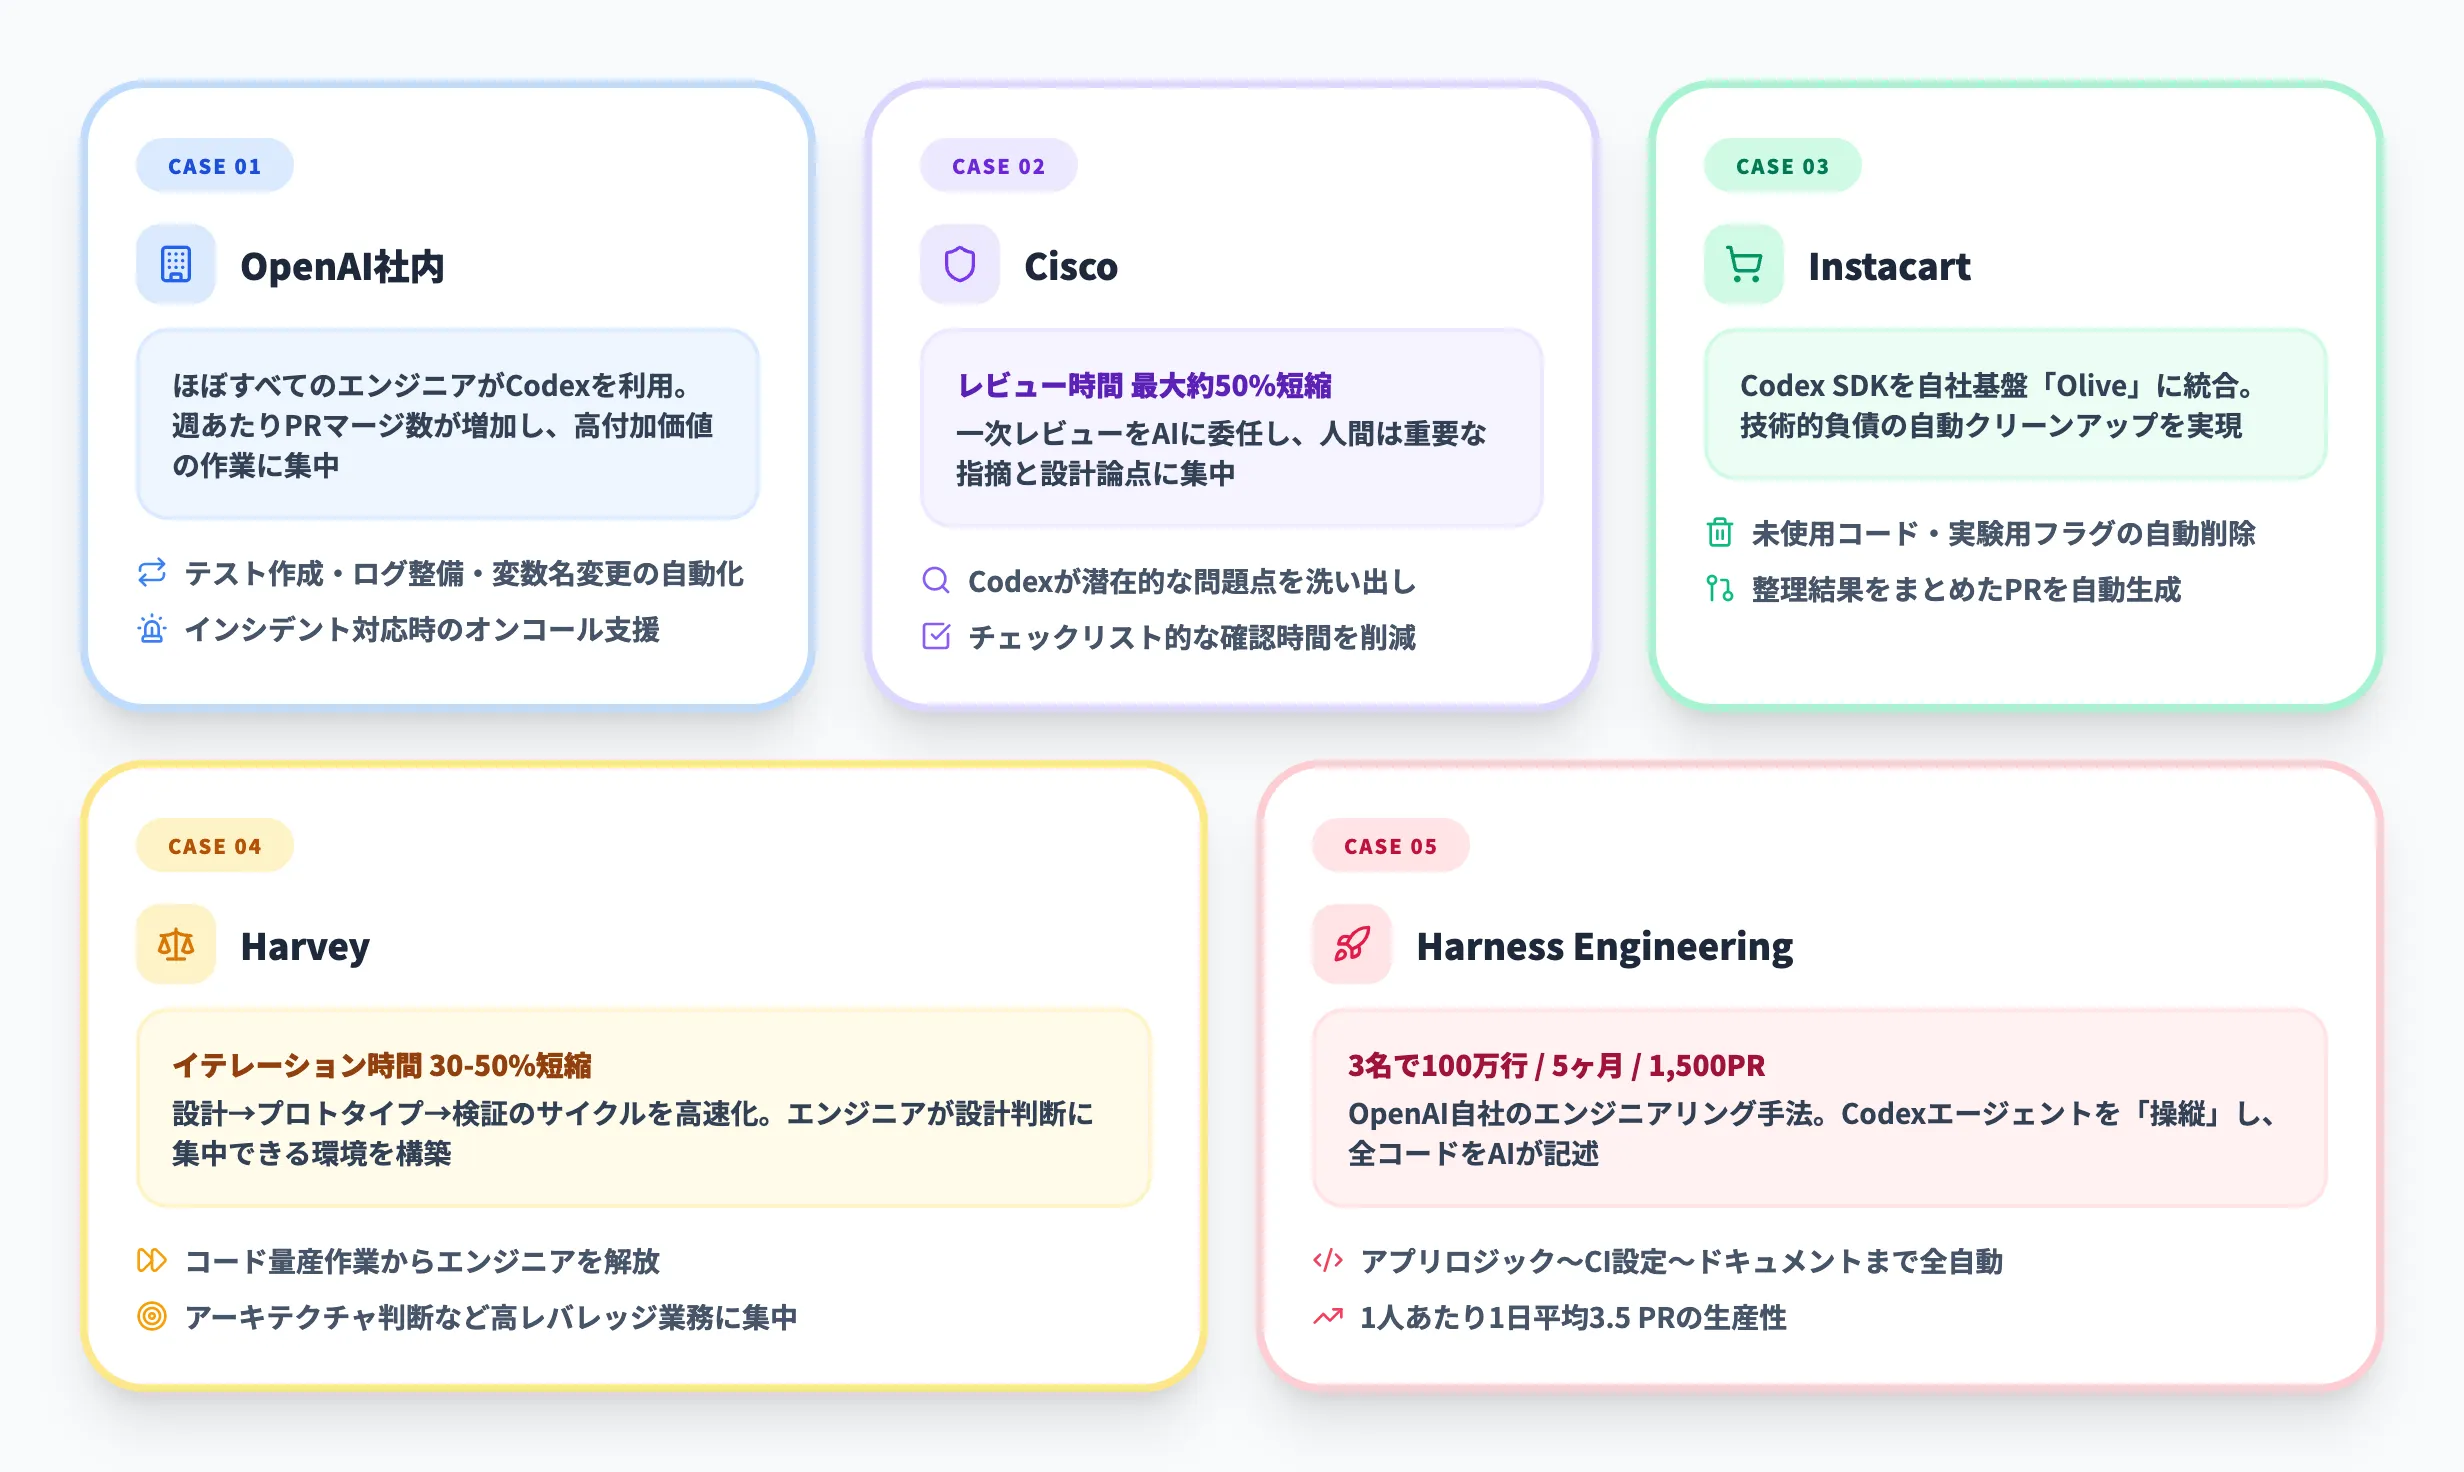Click the CASE 05 badge
Image resolution: width=2464 pixels, height=1472 pixels.
coord(1390,845)
